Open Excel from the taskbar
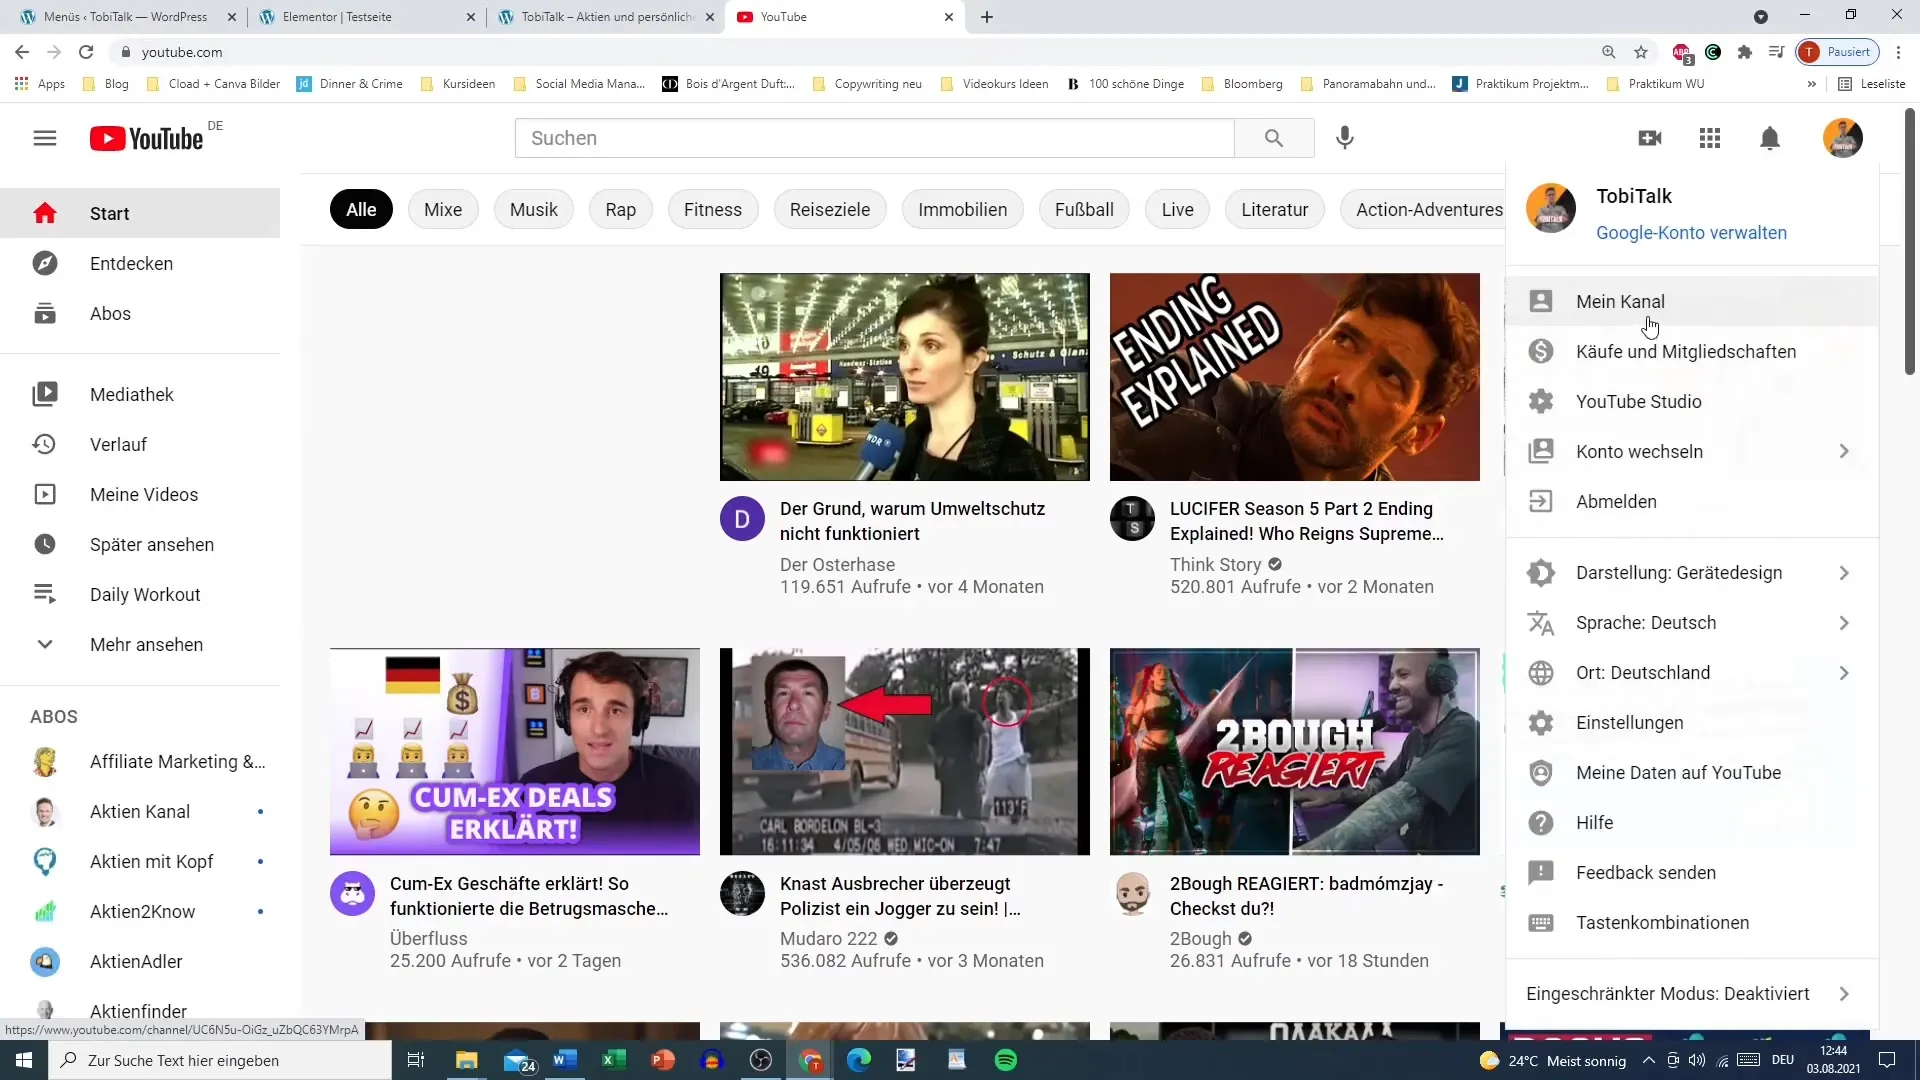The image size is (1920, 1080). [613, 1060]
